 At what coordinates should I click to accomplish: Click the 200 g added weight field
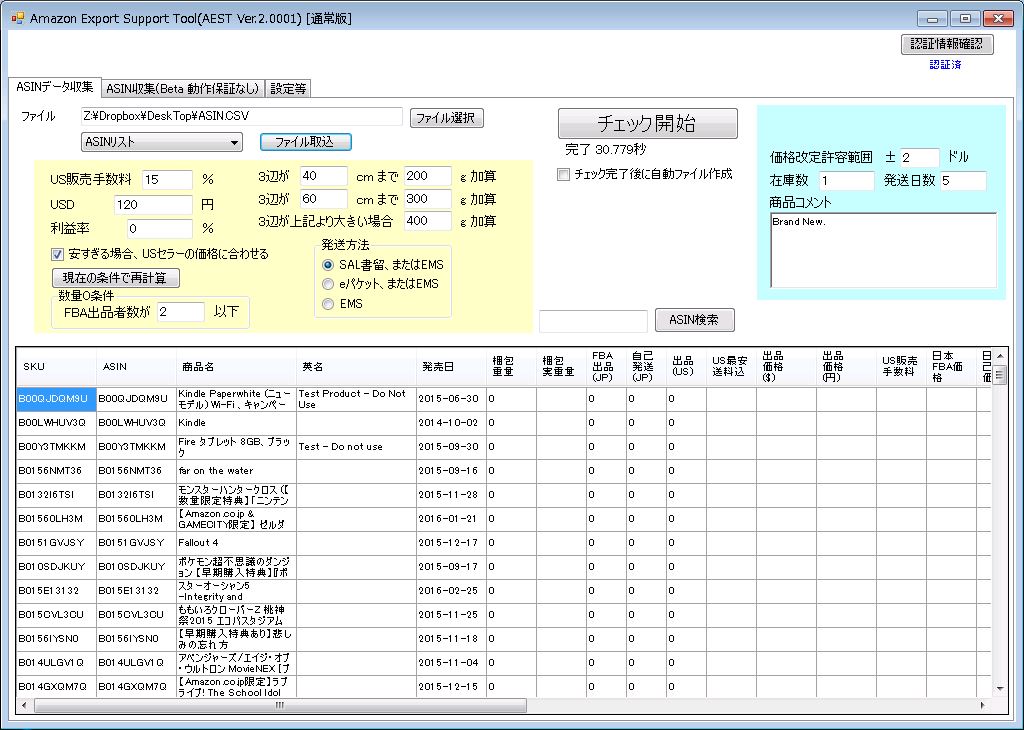point(428,176)
